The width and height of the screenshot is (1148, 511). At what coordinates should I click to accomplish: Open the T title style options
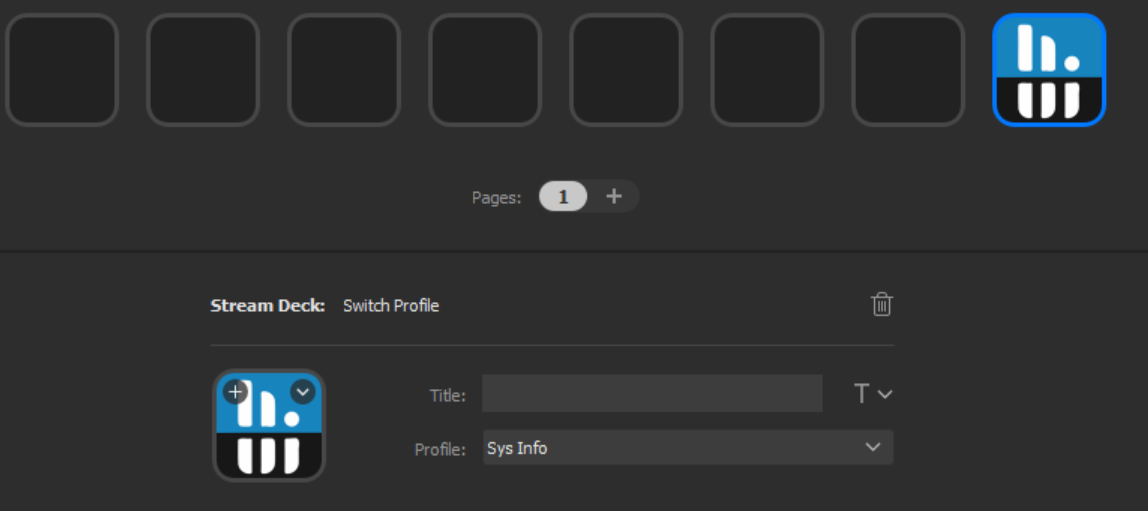point(873,394)
